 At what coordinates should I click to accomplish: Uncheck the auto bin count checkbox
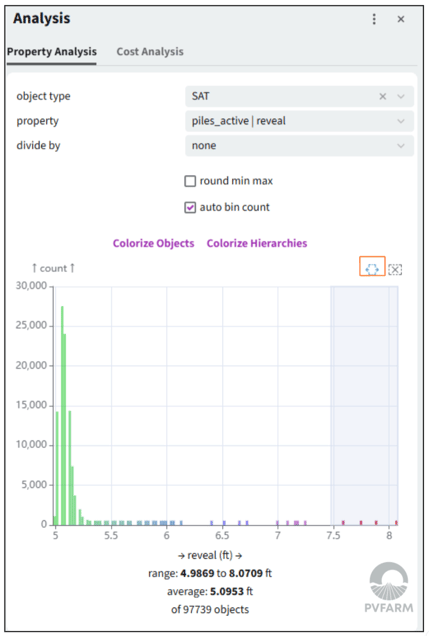190,207
